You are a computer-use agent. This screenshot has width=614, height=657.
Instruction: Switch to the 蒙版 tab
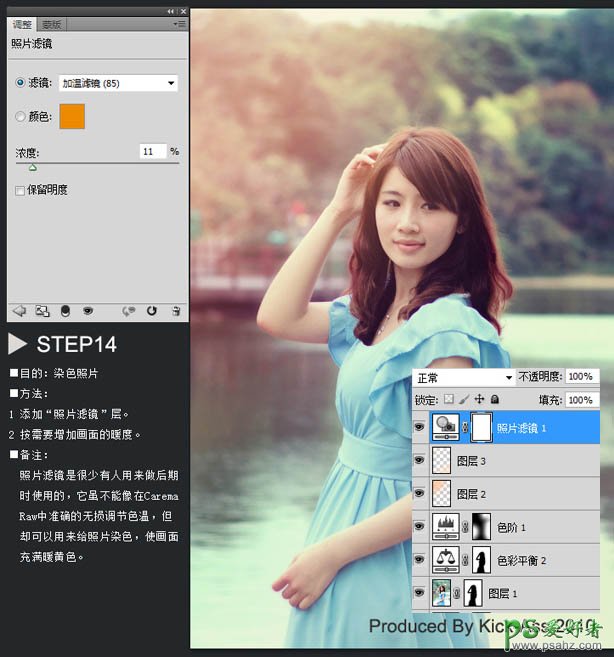tap(51, 23)
